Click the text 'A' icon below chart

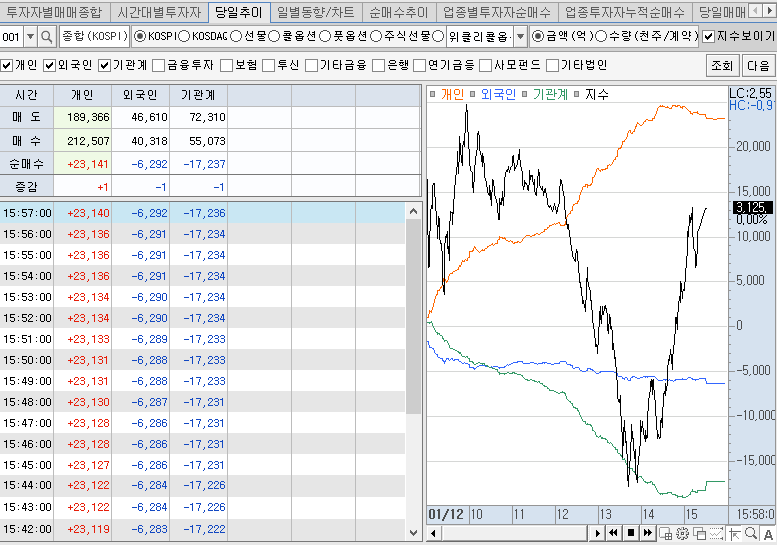coord(767,534)
